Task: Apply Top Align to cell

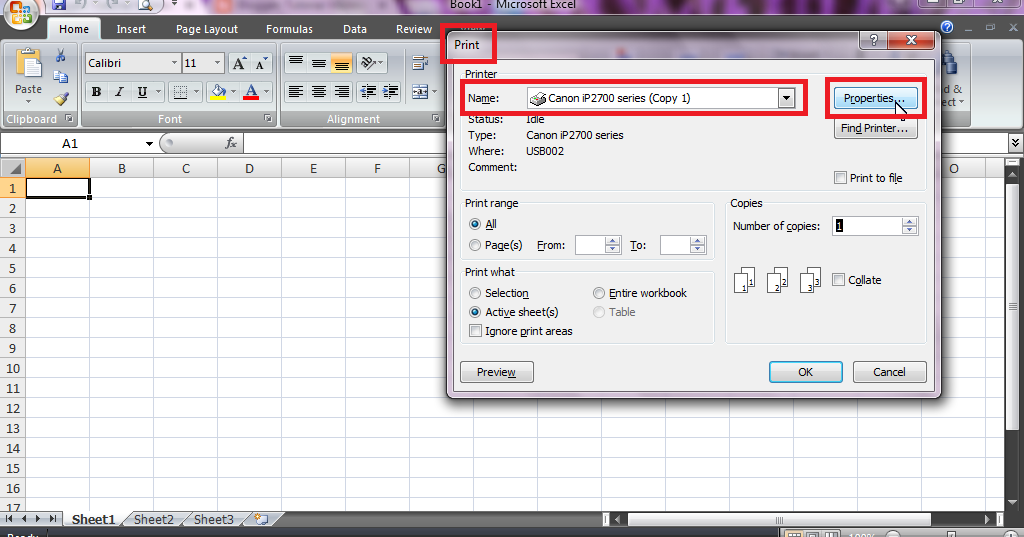Action: [x=296, y=63]
